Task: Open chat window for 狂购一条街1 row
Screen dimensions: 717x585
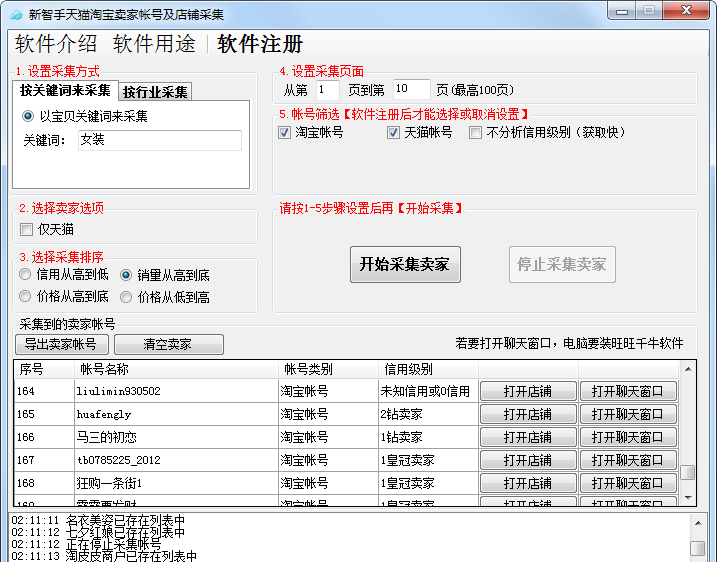Action: click(x=628, y=483)
